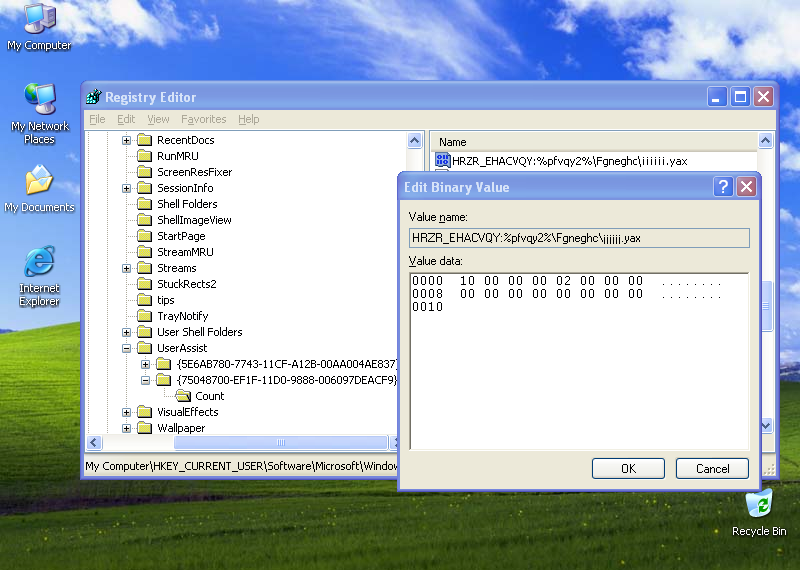Select the StartPage folder icon

point(145,236)
